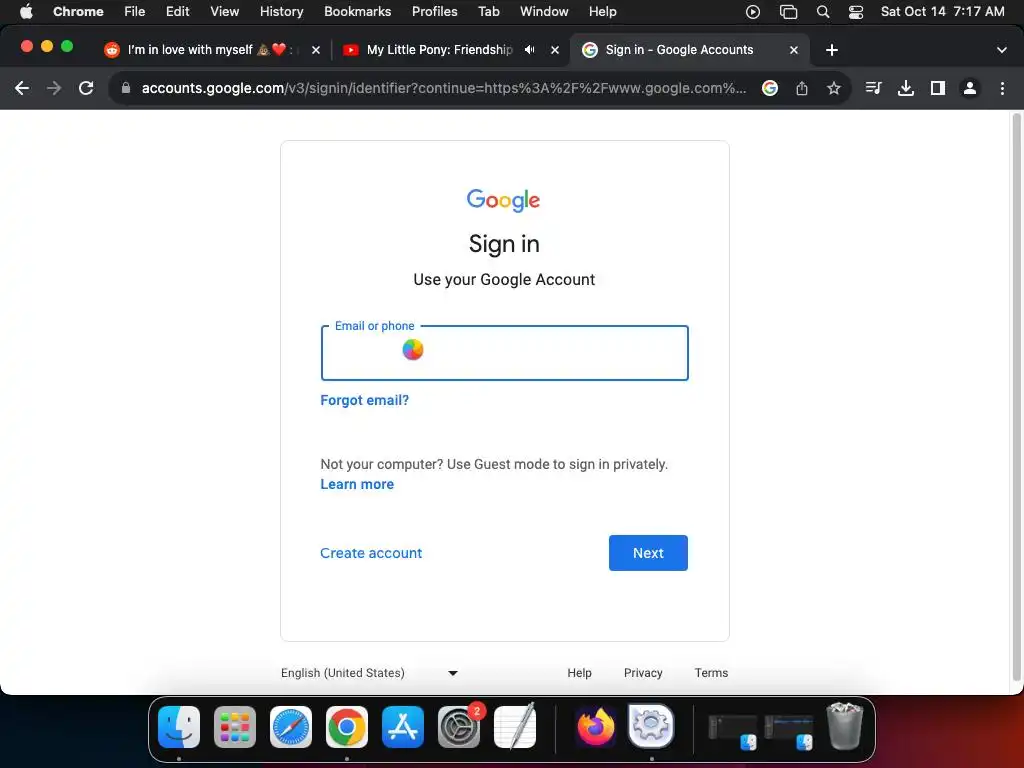Open the profile avatar icon in toolbar

[x=970, y=88]
